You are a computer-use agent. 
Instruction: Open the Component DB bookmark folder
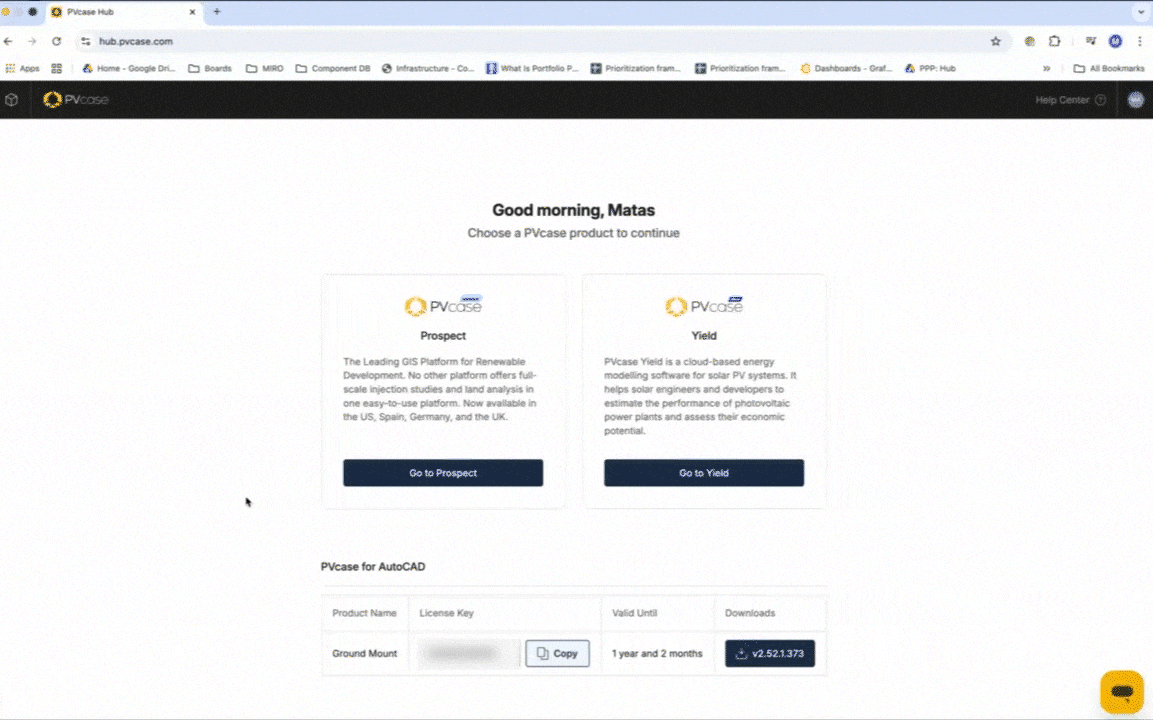333,68
